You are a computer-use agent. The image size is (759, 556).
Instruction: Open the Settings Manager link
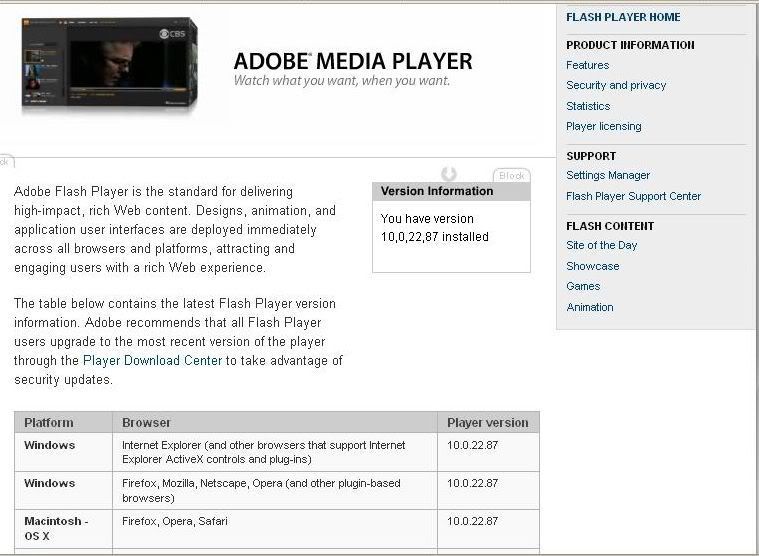click(608, 175)
